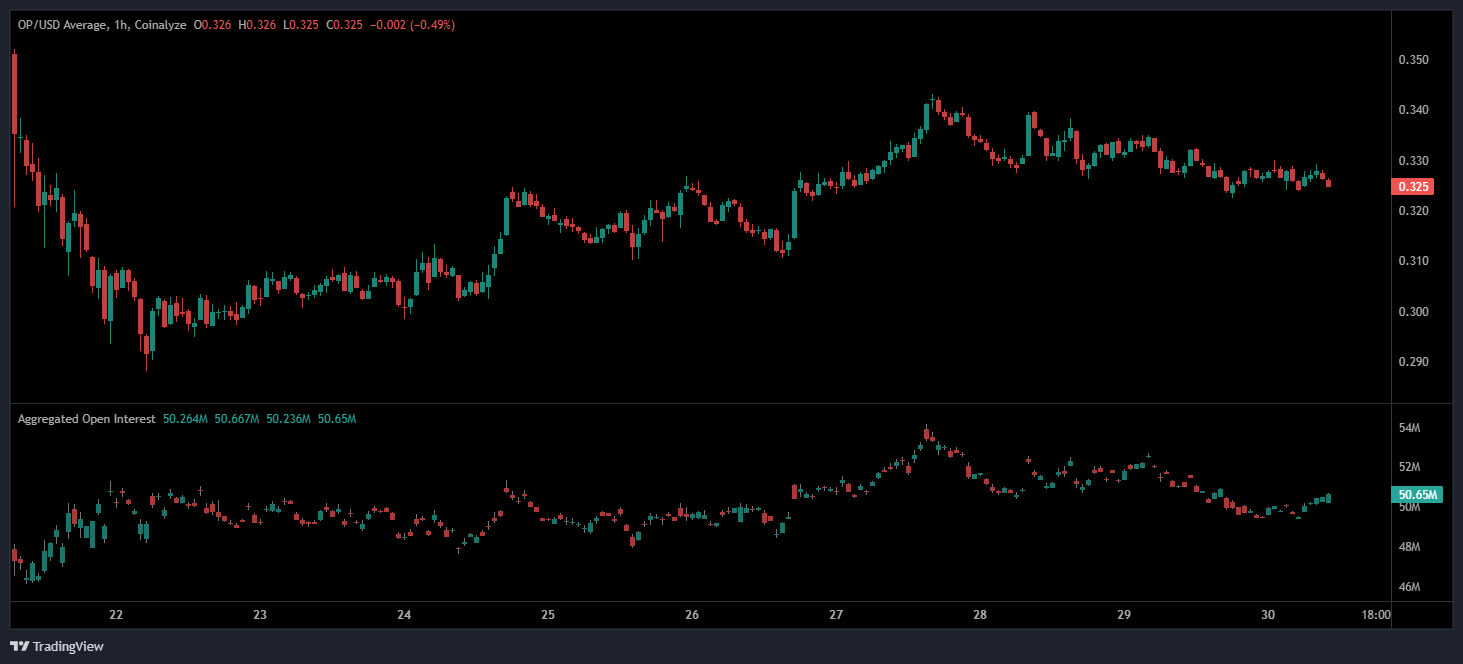Image resolution: width=1463 pixels, height=664 pixels.
Task: Click the green 50.65M open interest label
Action: click(x=1417, y=495)
